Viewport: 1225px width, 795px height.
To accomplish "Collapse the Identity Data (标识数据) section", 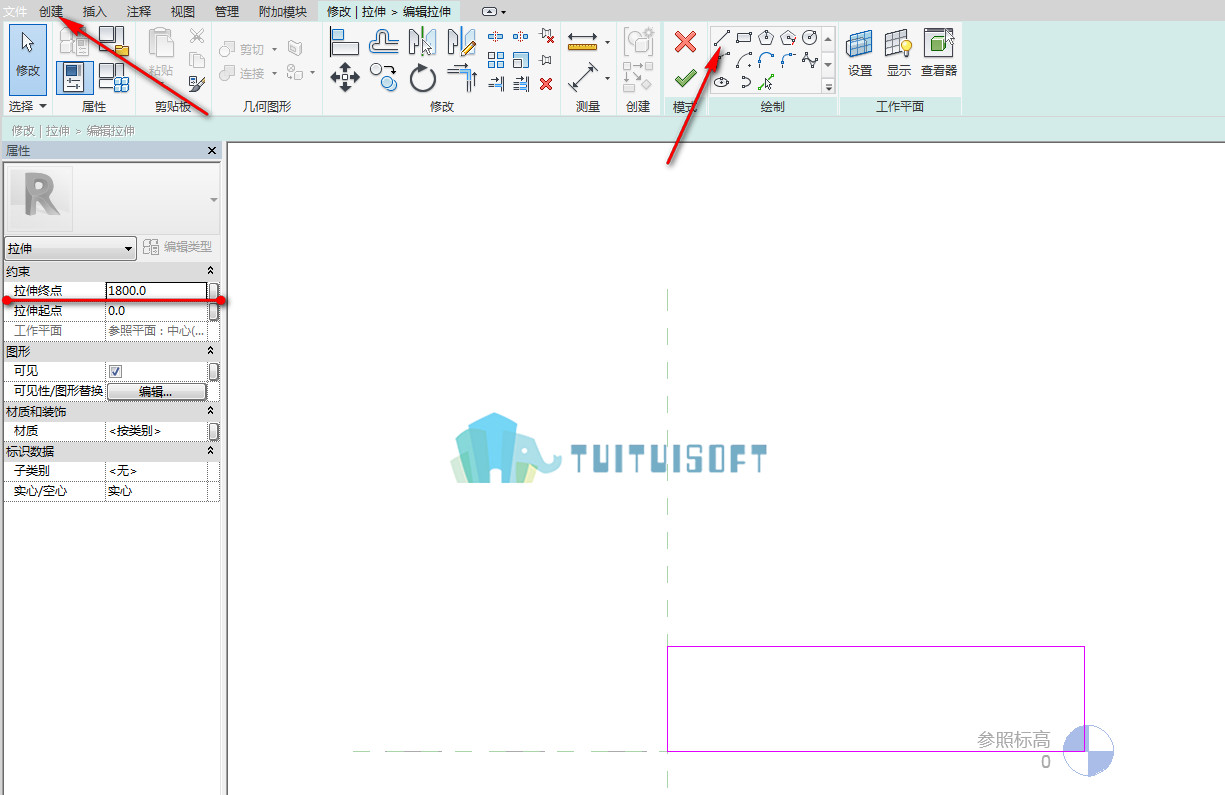I will click(210, 451).
